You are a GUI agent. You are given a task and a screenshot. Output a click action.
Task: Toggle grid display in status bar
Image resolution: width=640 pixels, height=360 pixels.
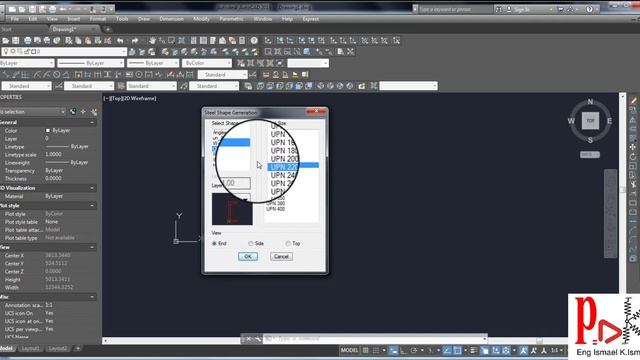(366, 350)
